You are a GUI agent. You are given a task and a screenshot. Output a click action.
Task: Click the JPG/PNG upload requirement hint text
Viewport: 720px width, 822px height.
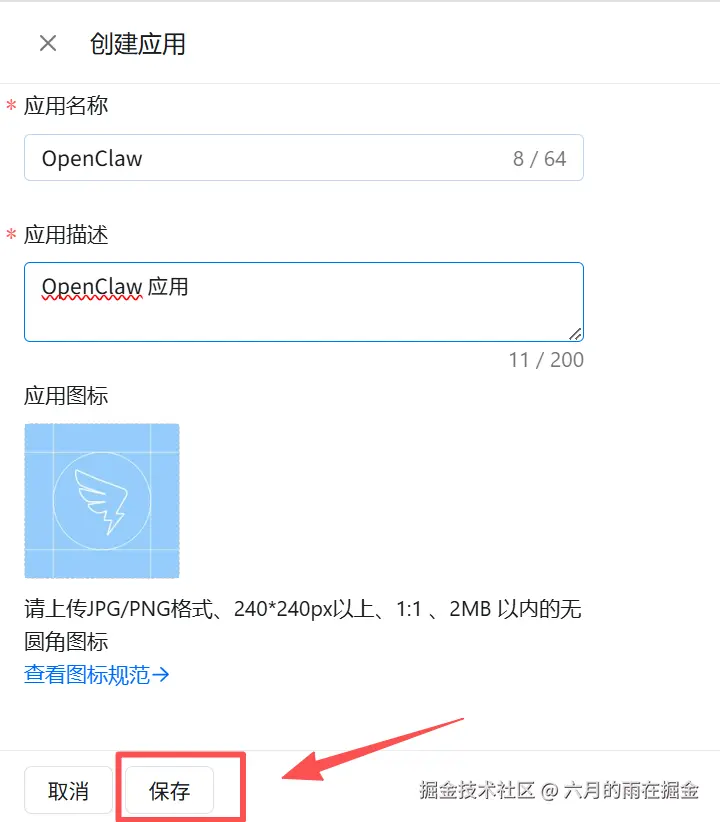303,625
